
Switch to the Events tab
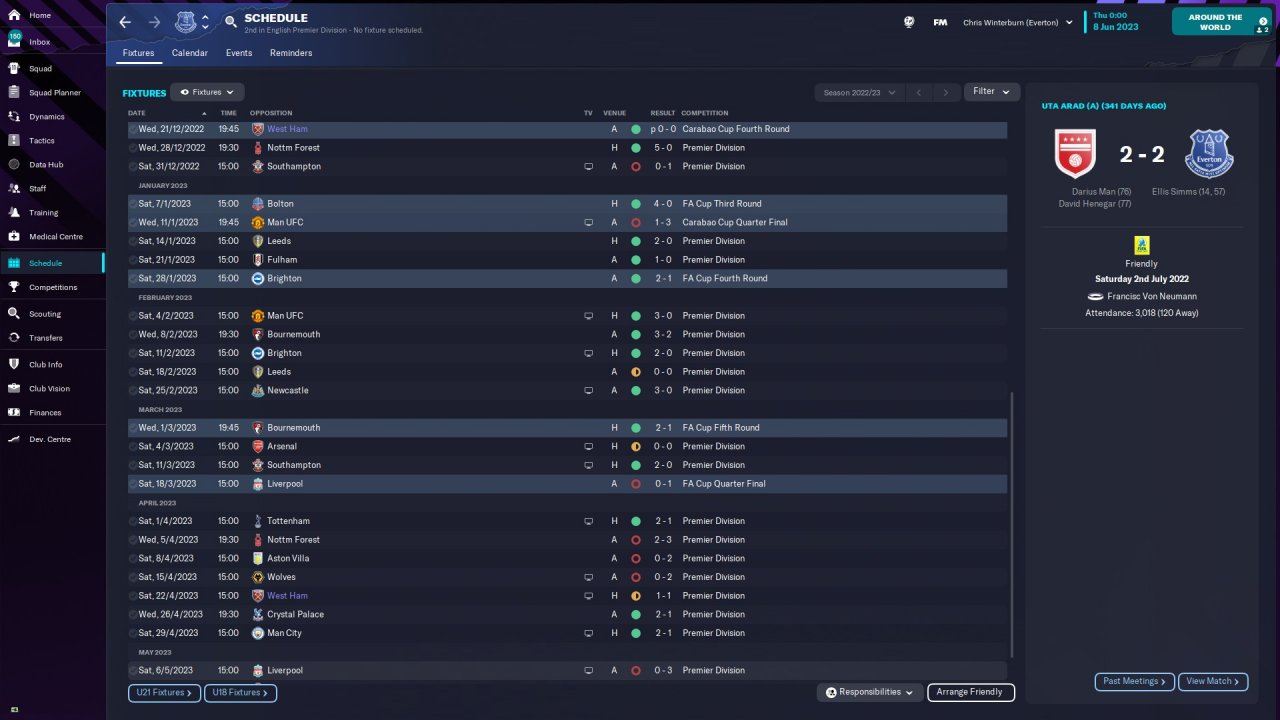(x=239, y=53)
